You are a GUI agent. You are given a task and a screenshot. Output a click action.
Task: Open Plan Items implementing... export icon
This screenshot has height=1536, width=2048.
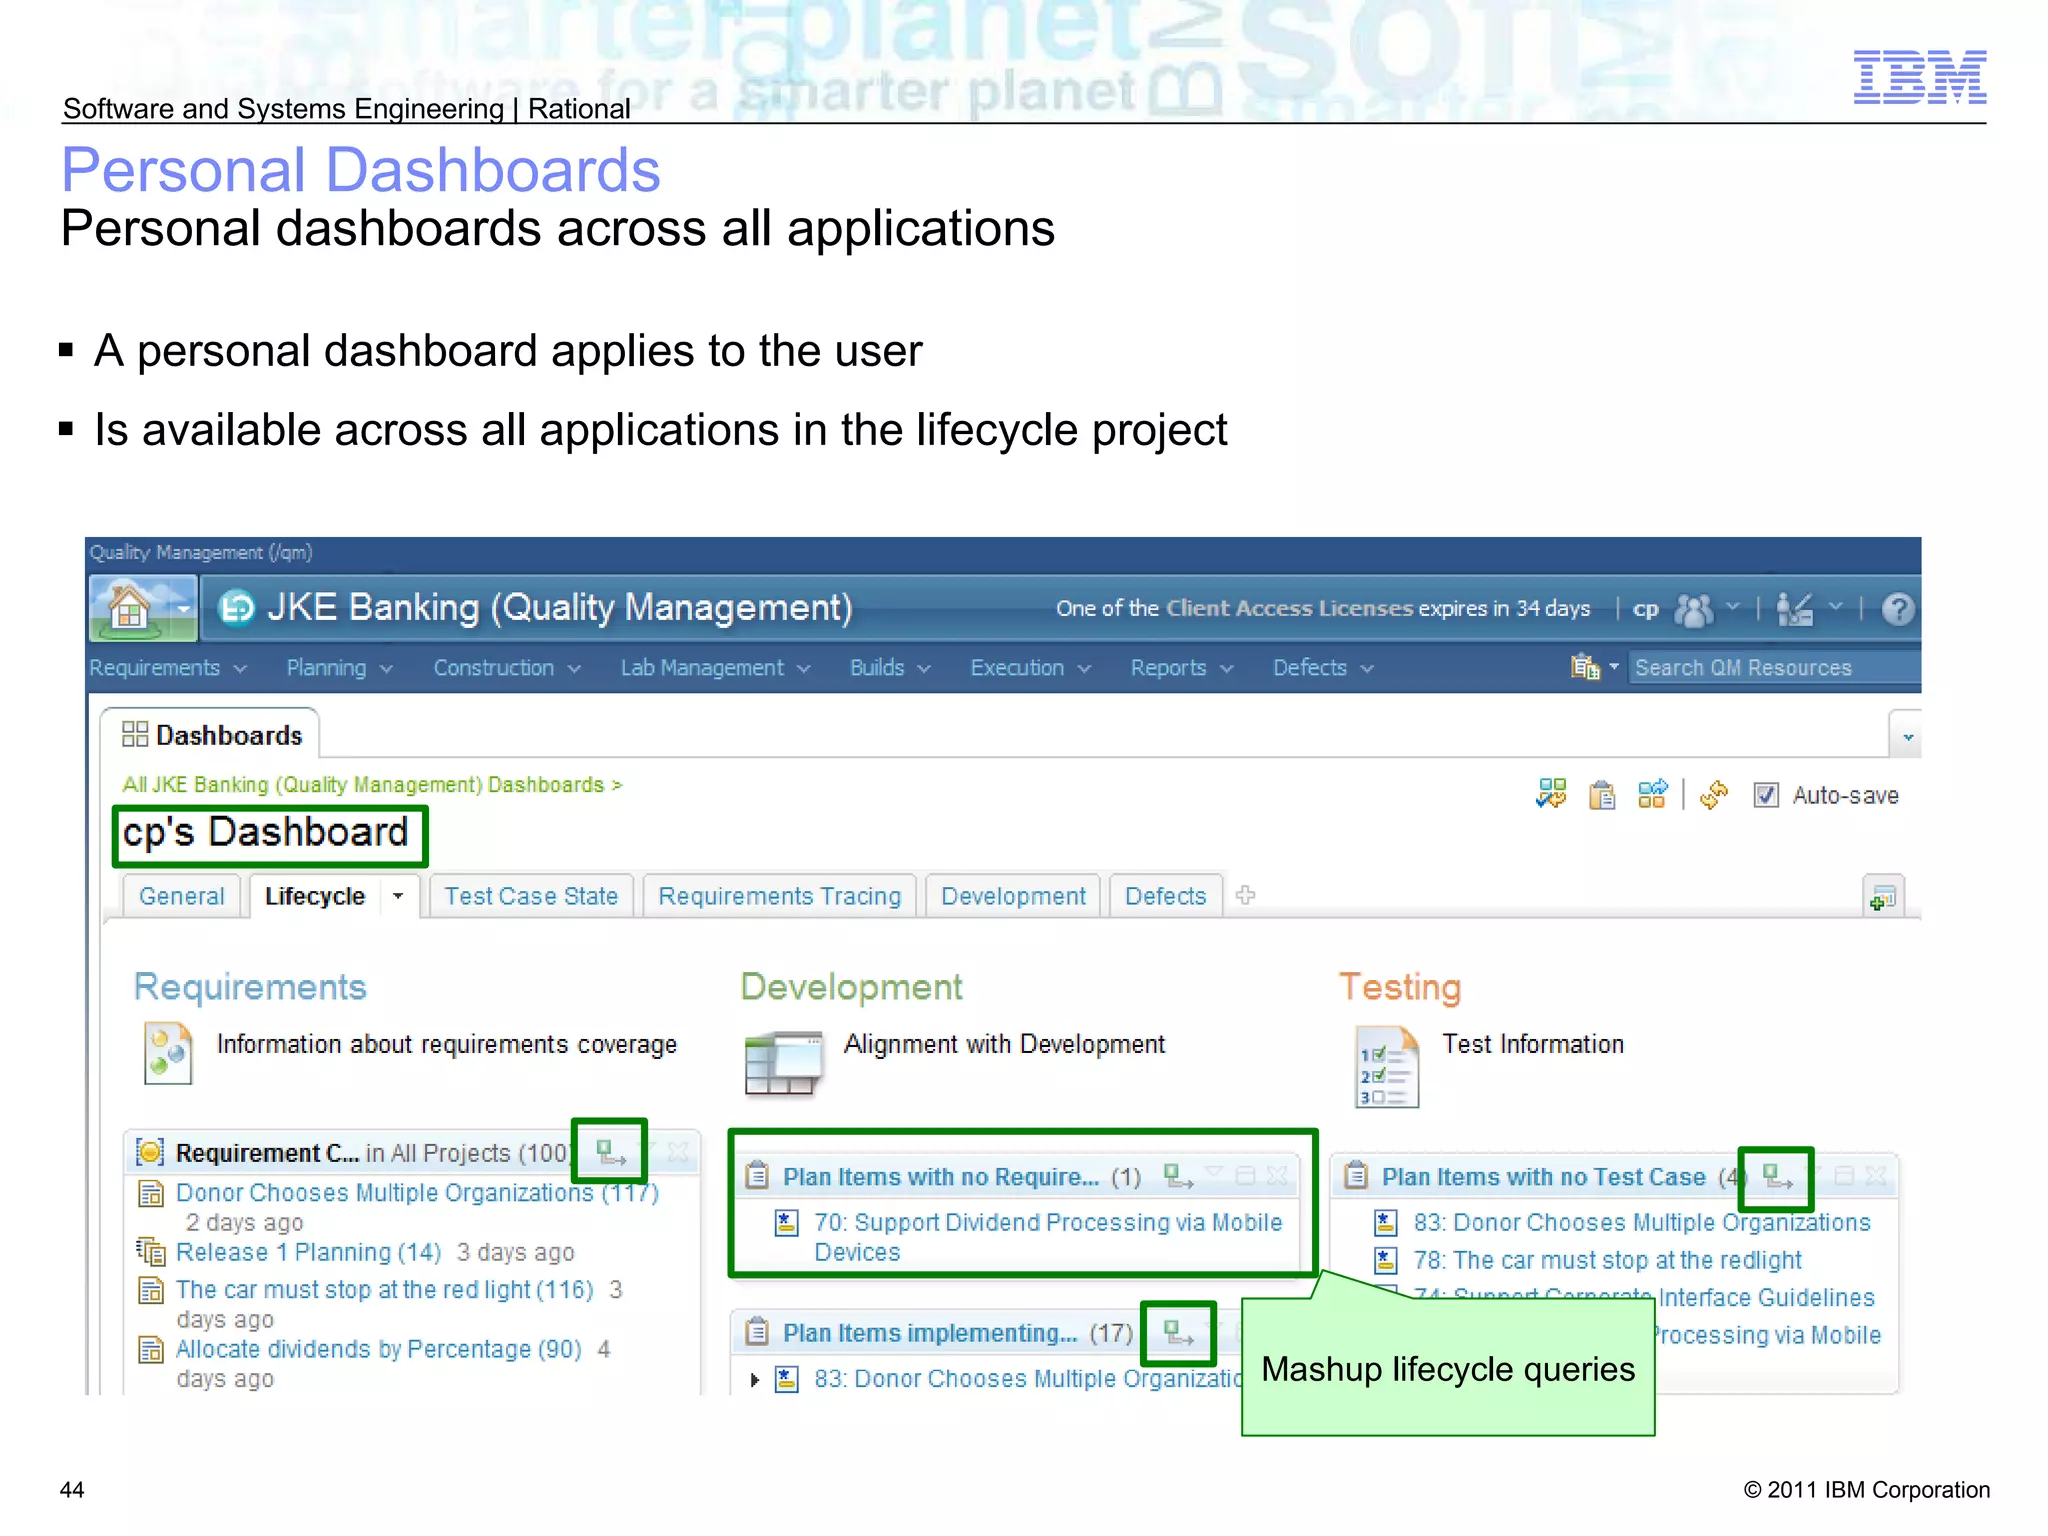[x=1179, y=1333]
